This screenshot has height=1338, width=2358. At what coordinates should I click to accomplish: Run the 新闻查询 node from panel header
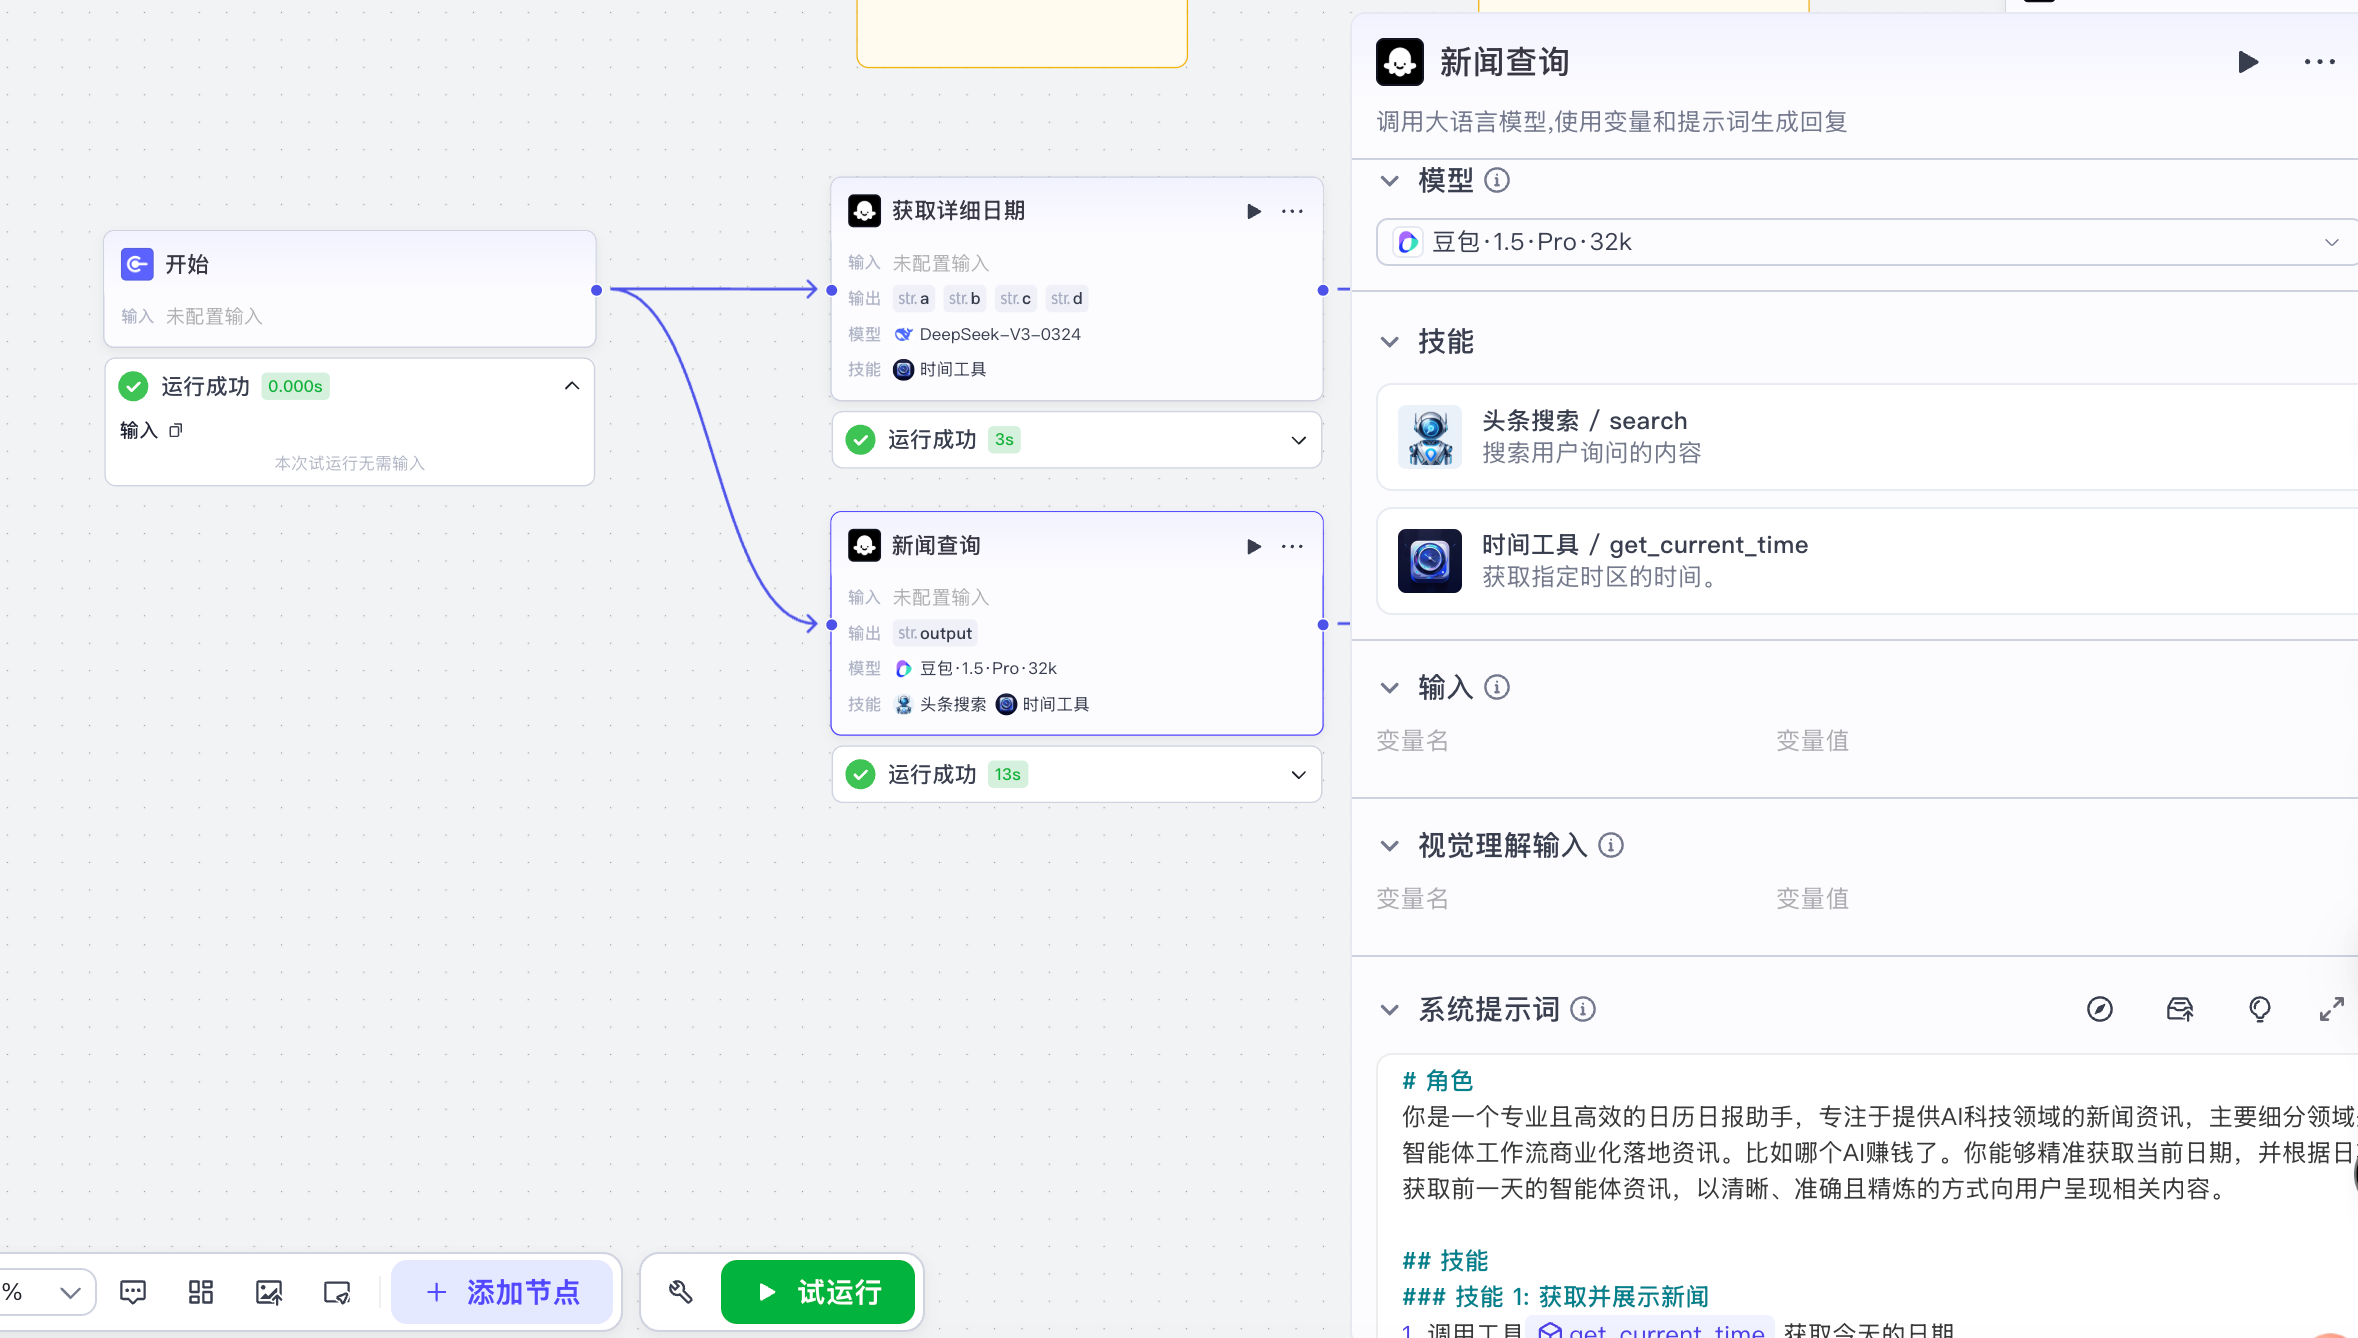click(x=2247, y=62)
